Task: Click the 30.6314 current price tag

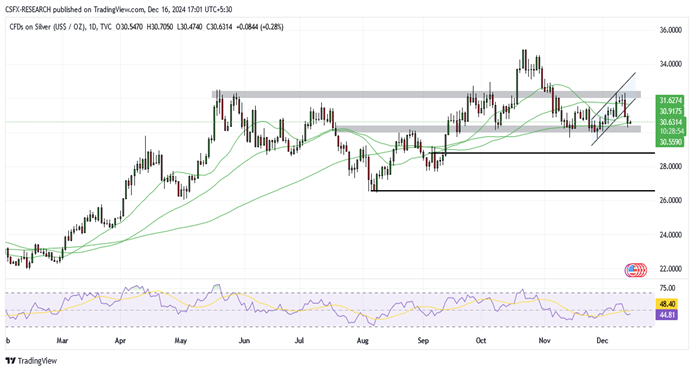Action: tap(671, 122)
